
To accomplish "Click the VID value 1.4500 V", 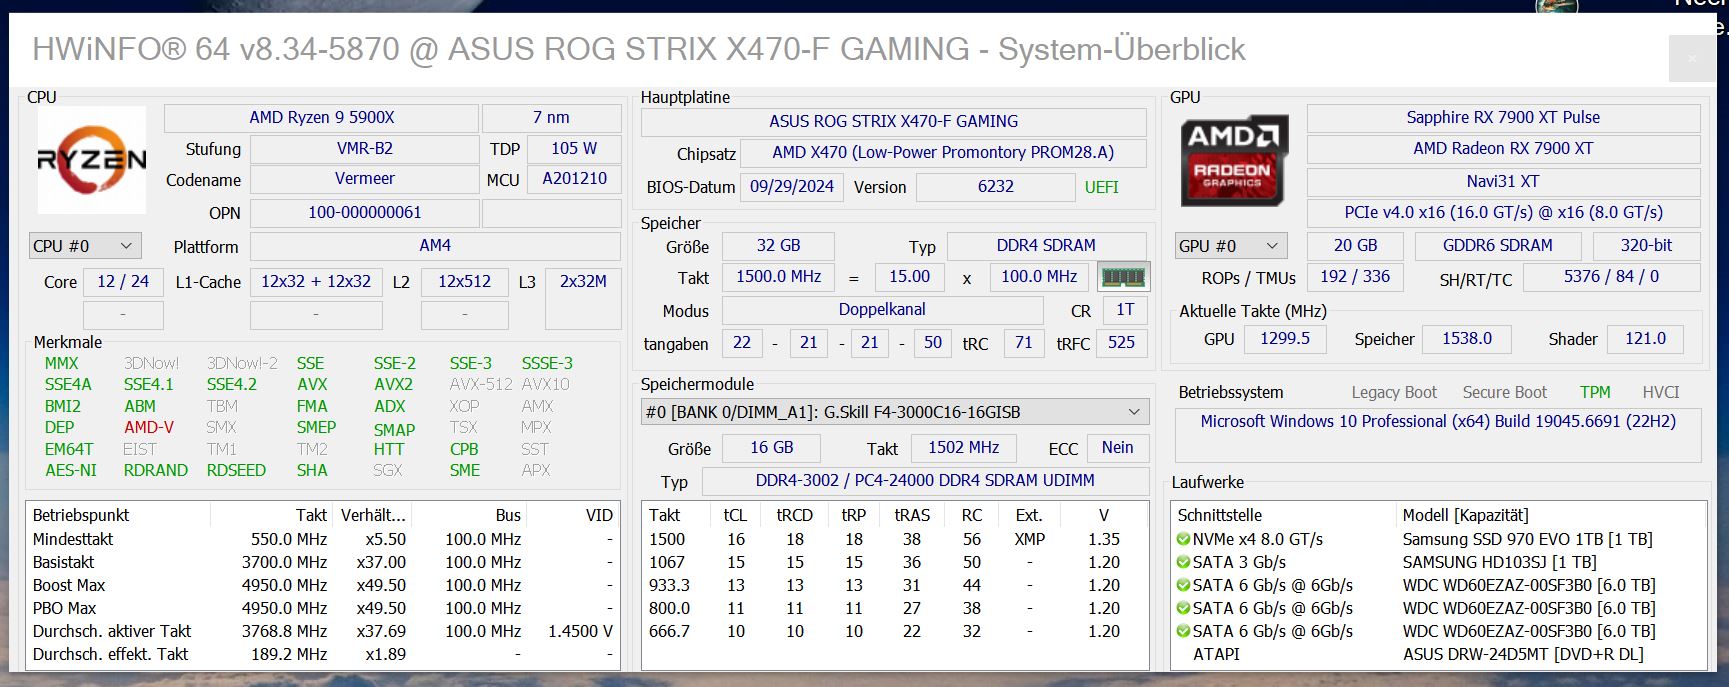I will 580,631.
